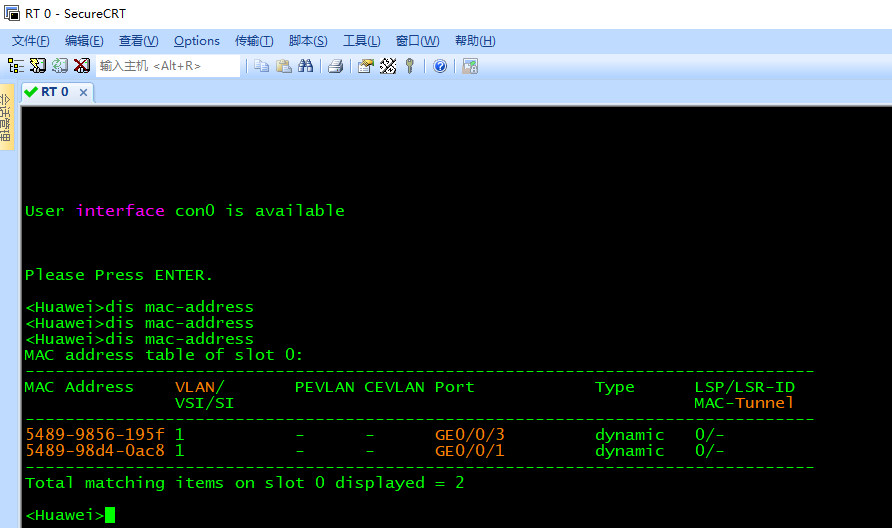Open the 文件(F) menu
Screen dimensions: 892x528
tap(31, 41)
